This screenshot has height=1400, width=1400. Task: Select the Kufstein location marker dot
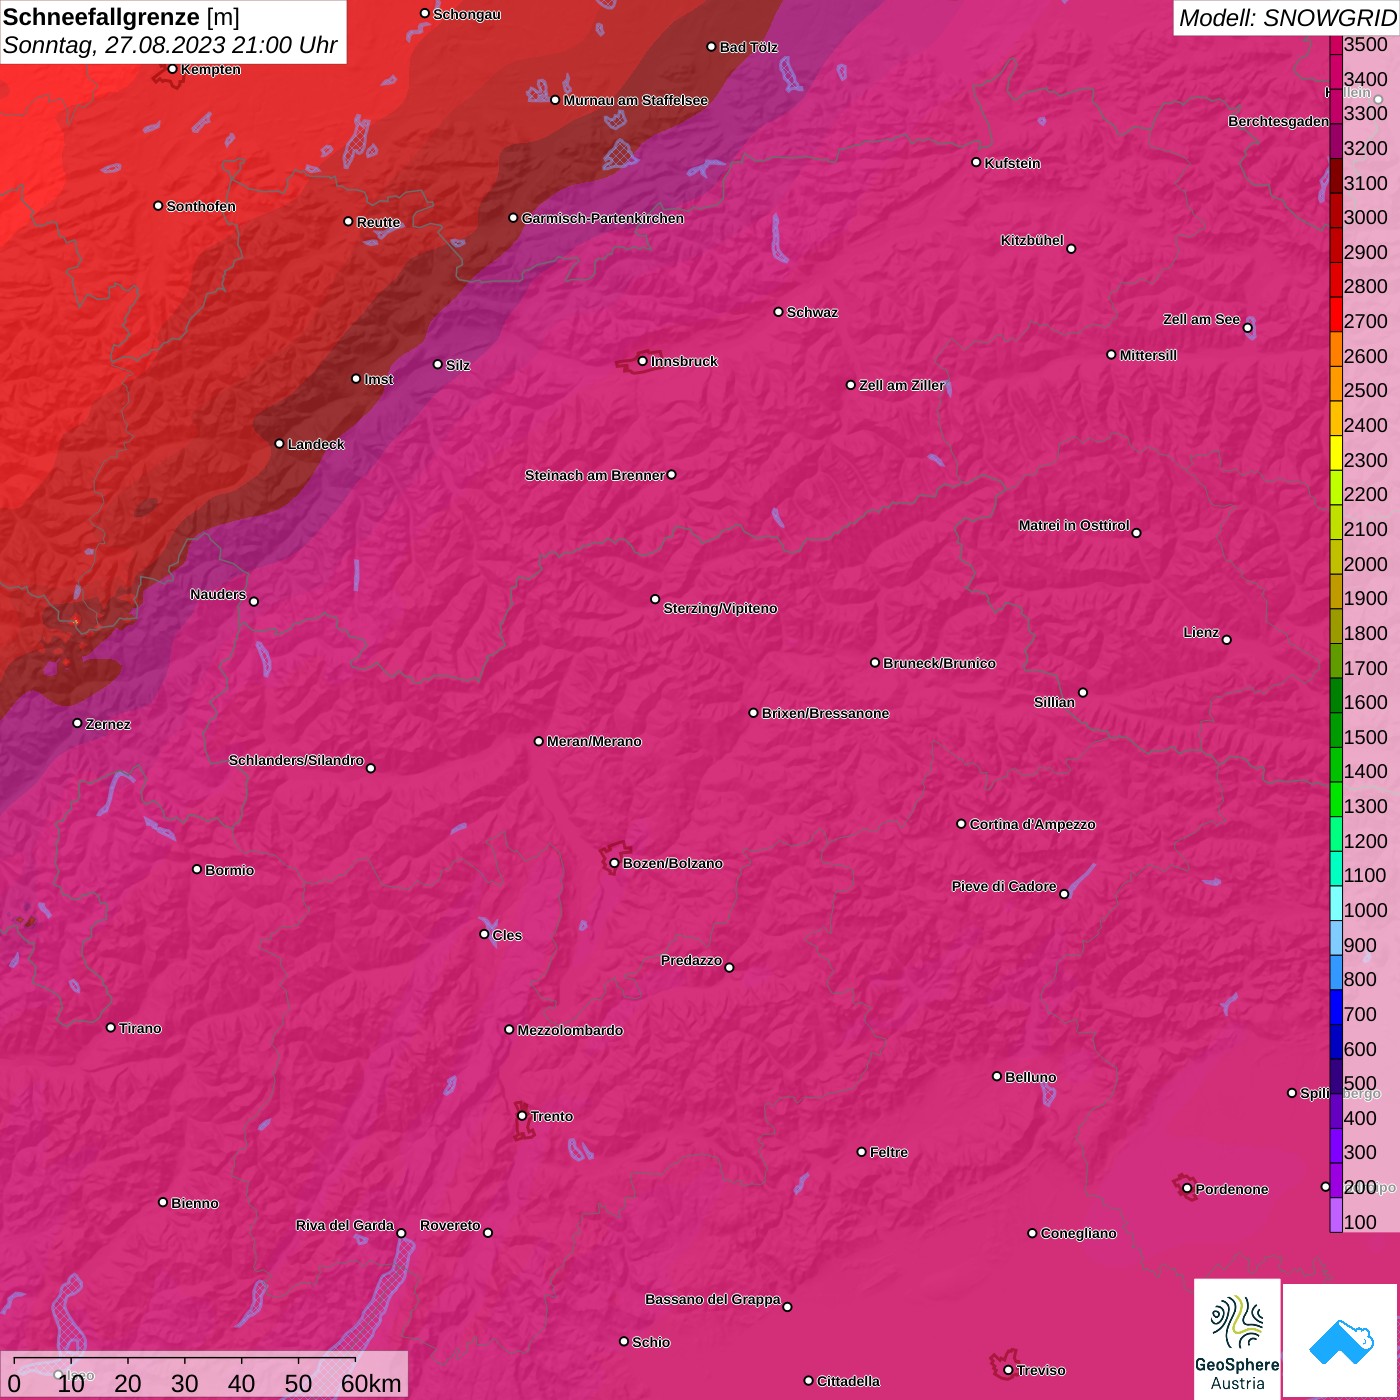pyautogui.click(x=976, y=162)
